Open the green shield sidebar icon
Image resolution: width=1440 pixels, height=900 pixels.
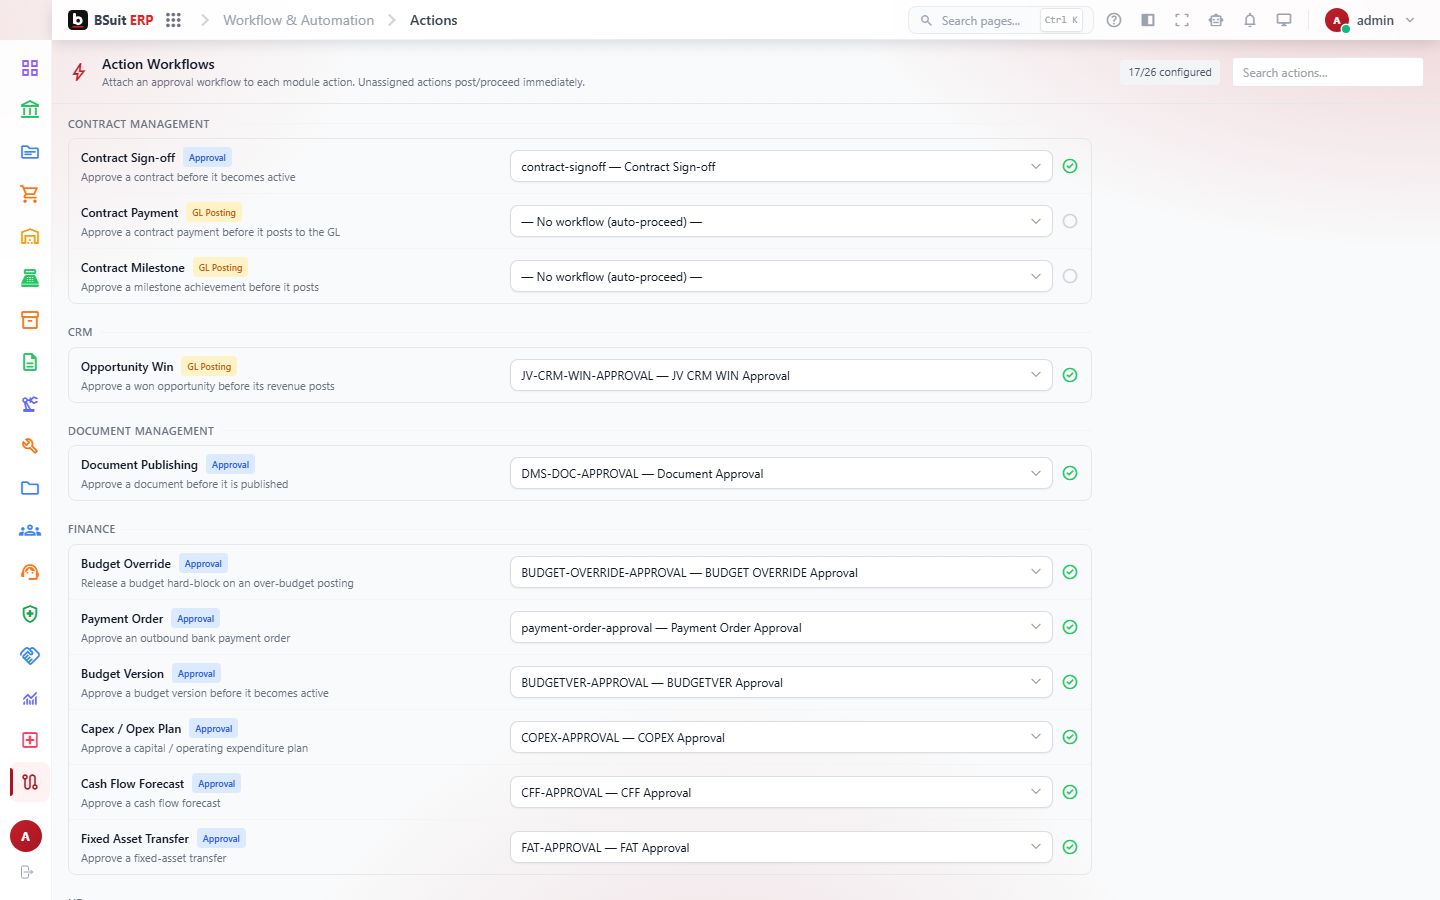(30, 614)
